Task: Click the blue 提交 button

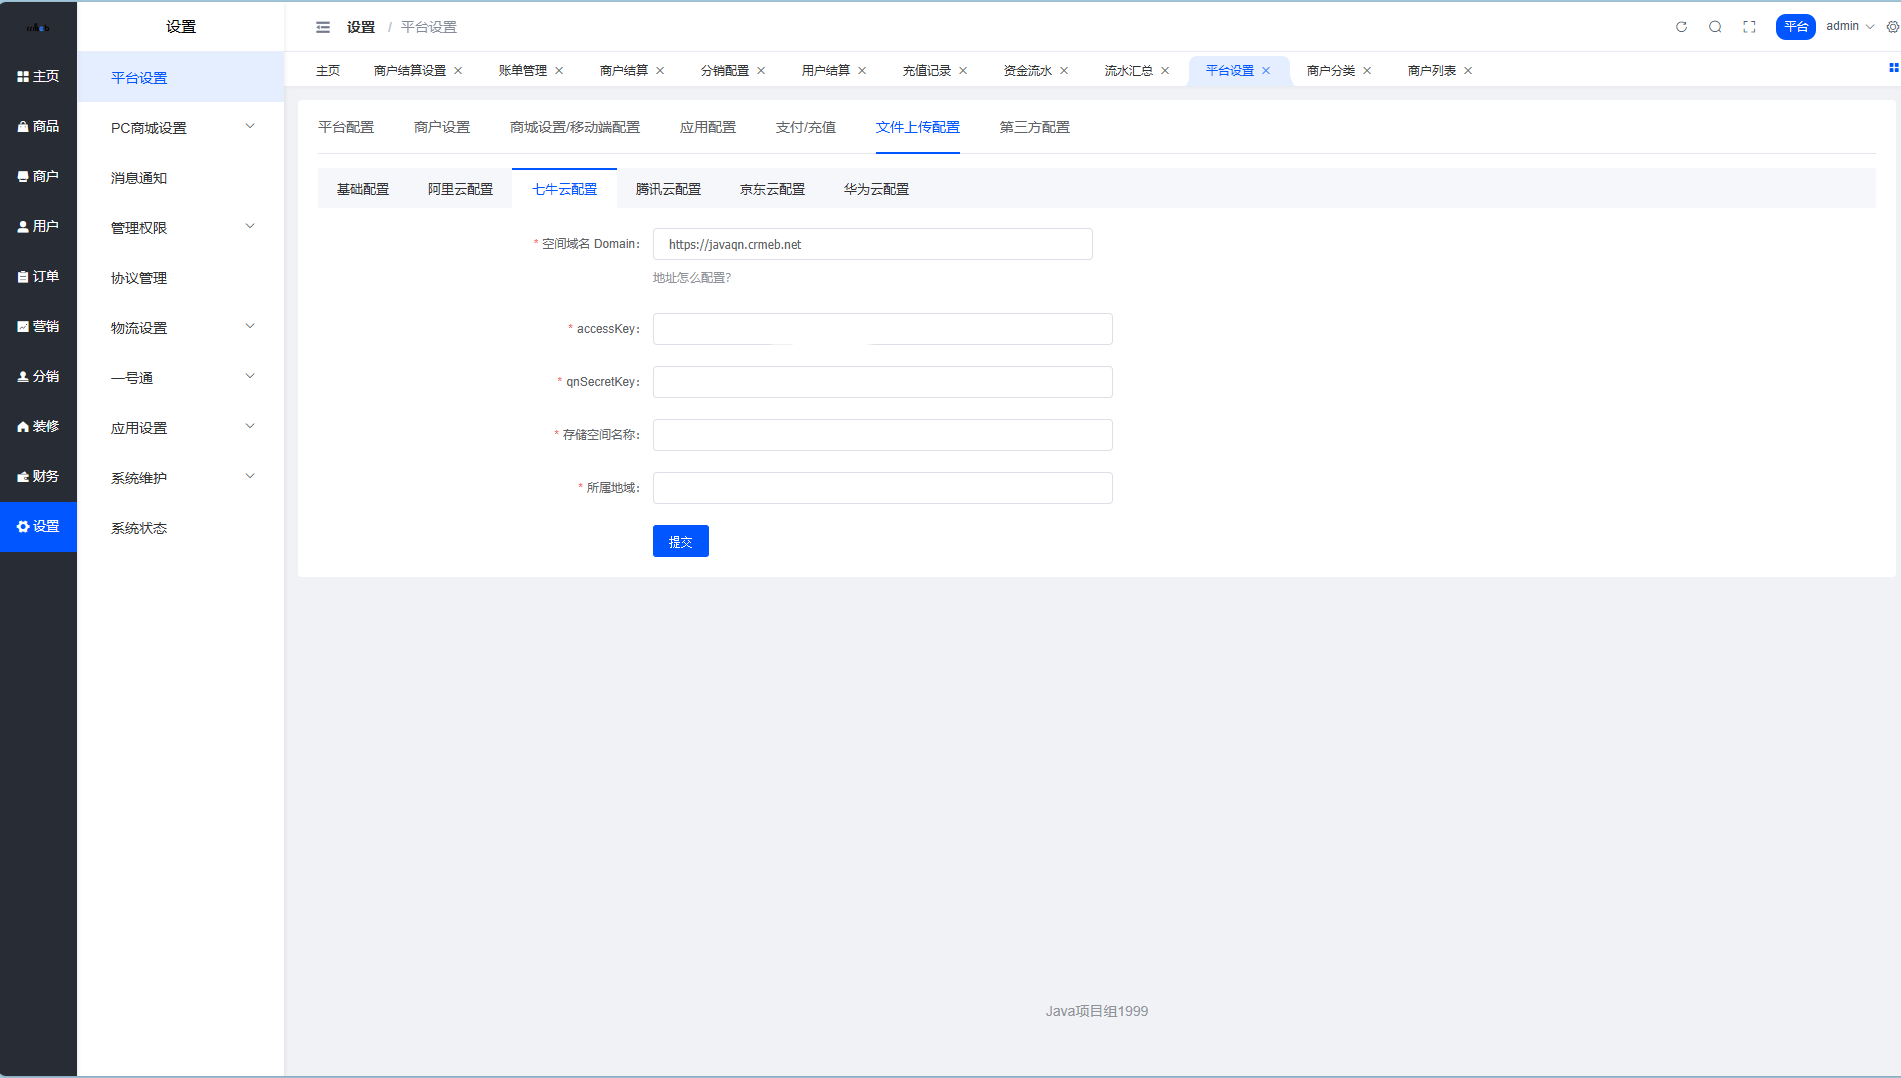Action: pyautogui.click(x=680, y=541)
